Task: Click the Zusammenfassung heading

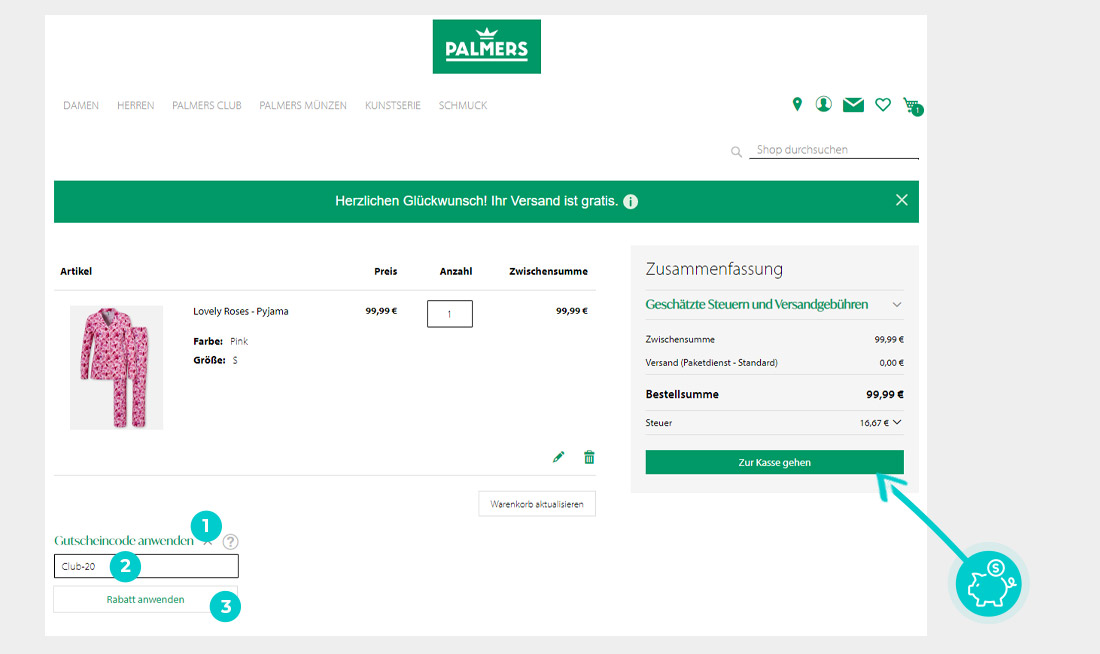Action: [714, 269]
